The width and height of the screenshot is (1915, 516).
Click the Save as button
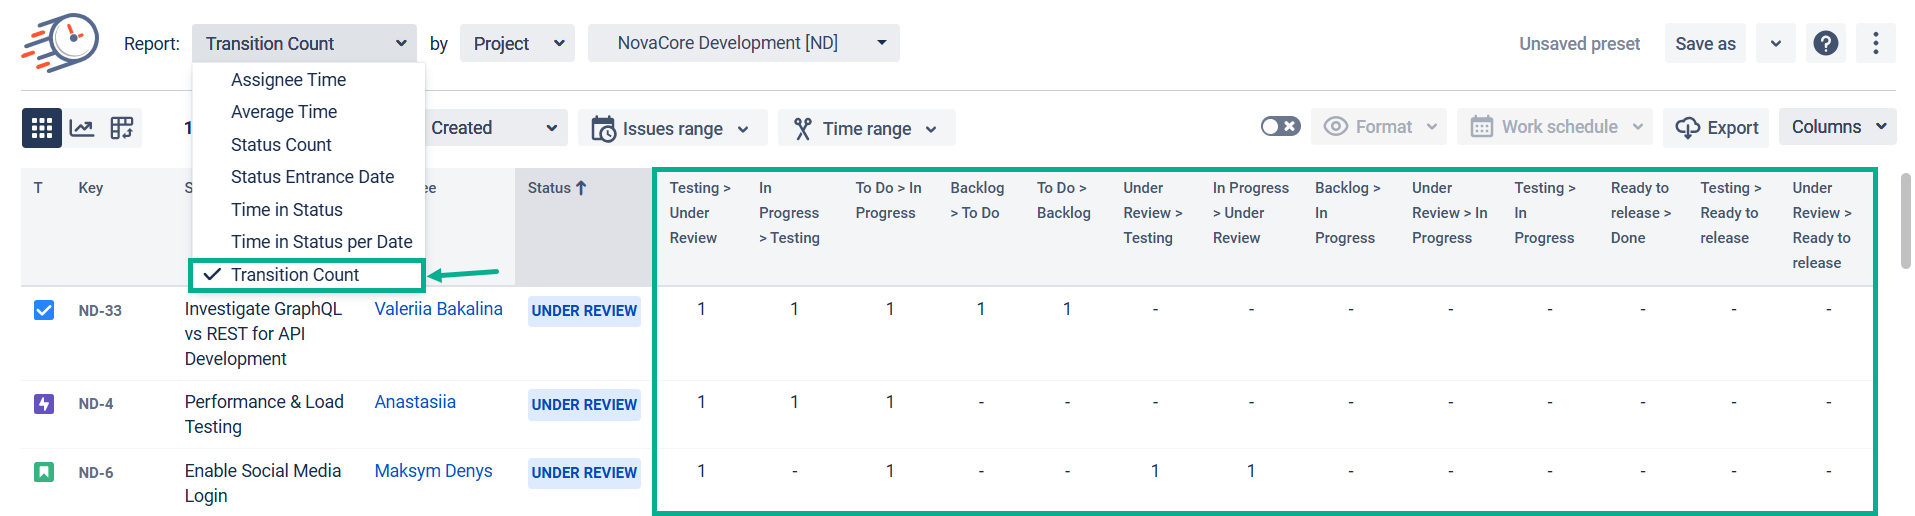click(1705, 43)
